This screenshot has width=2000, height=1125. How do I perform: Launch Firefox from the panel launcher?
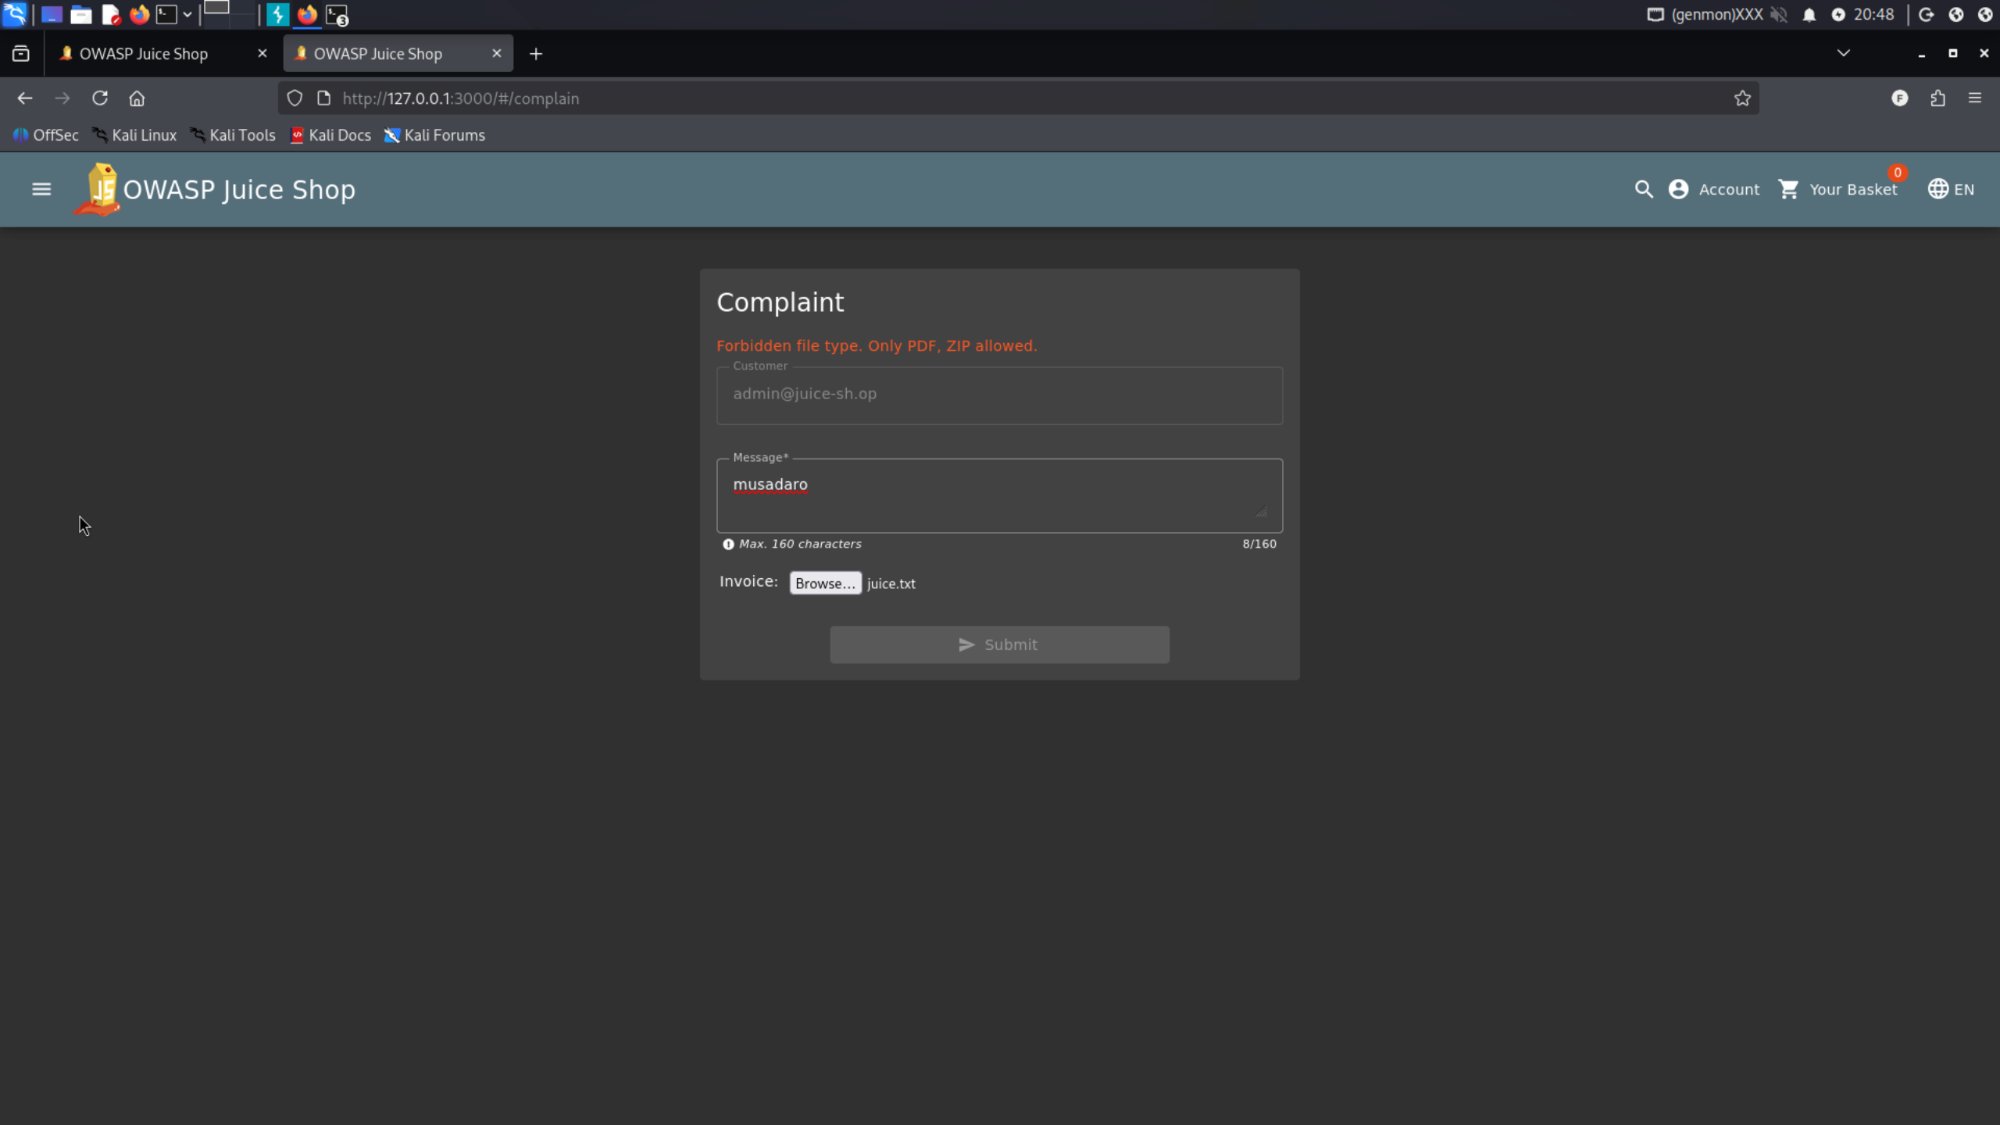pyautogui.click(x=139, y=15)
